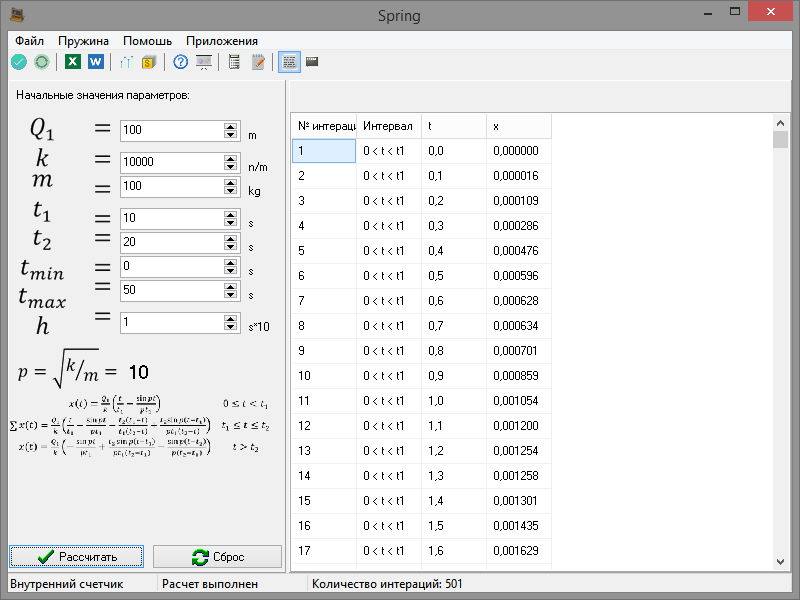Viewport: 800px width, 600px height.
Task: Export results using the Excel icon
Action: 72,62
